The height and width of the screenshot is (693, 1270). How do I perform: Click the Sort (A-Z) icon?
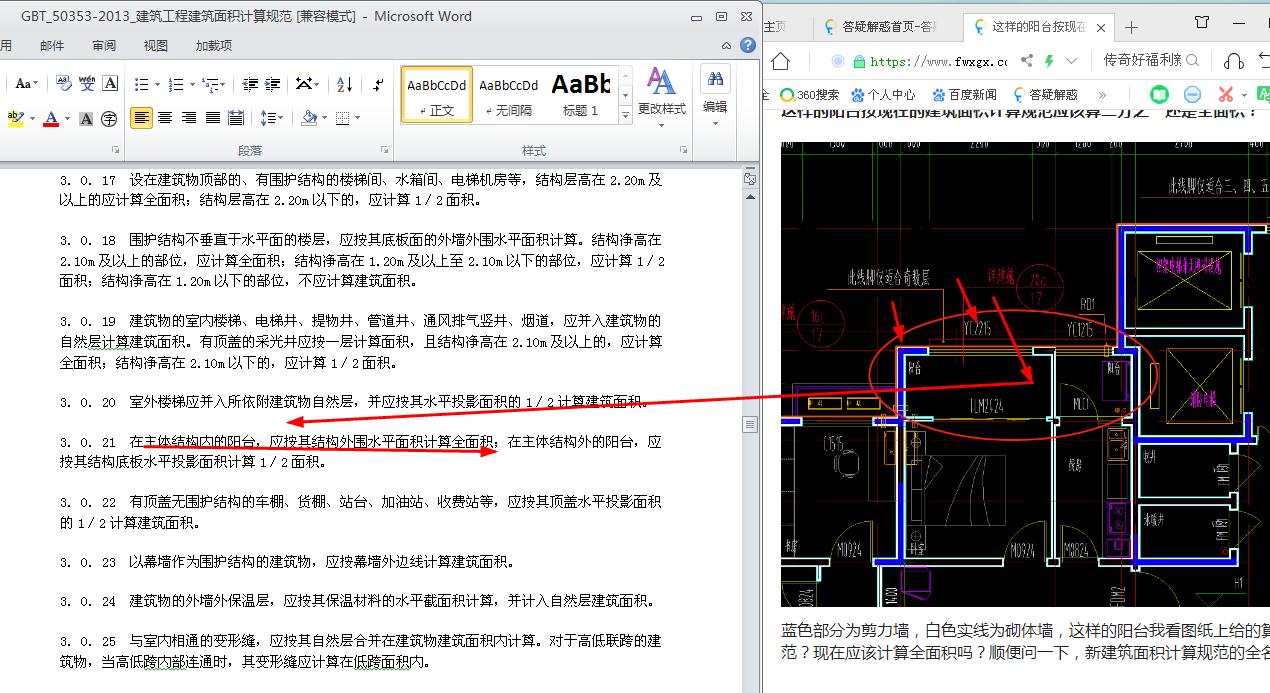(x=345, y=84)
